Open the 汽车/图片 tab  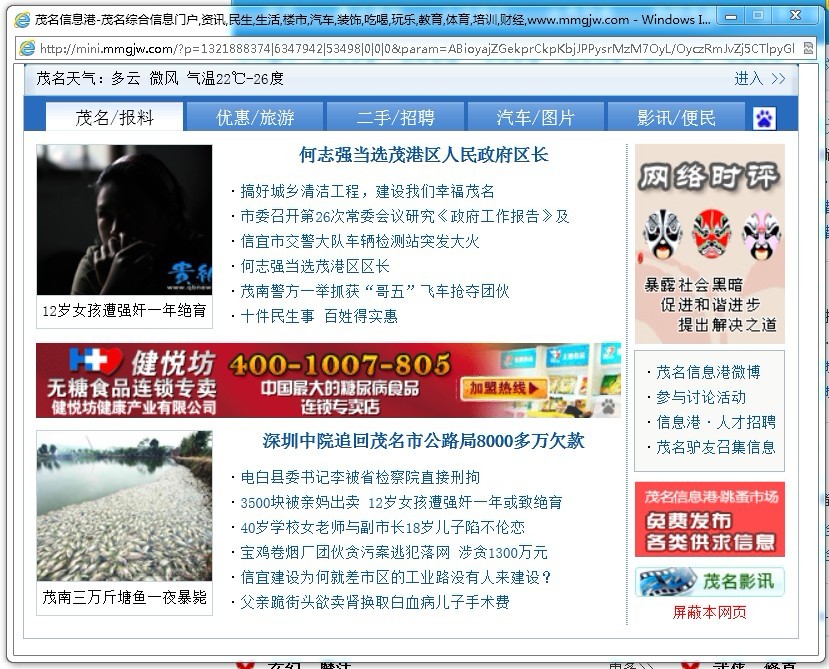(x=536, y=117)
